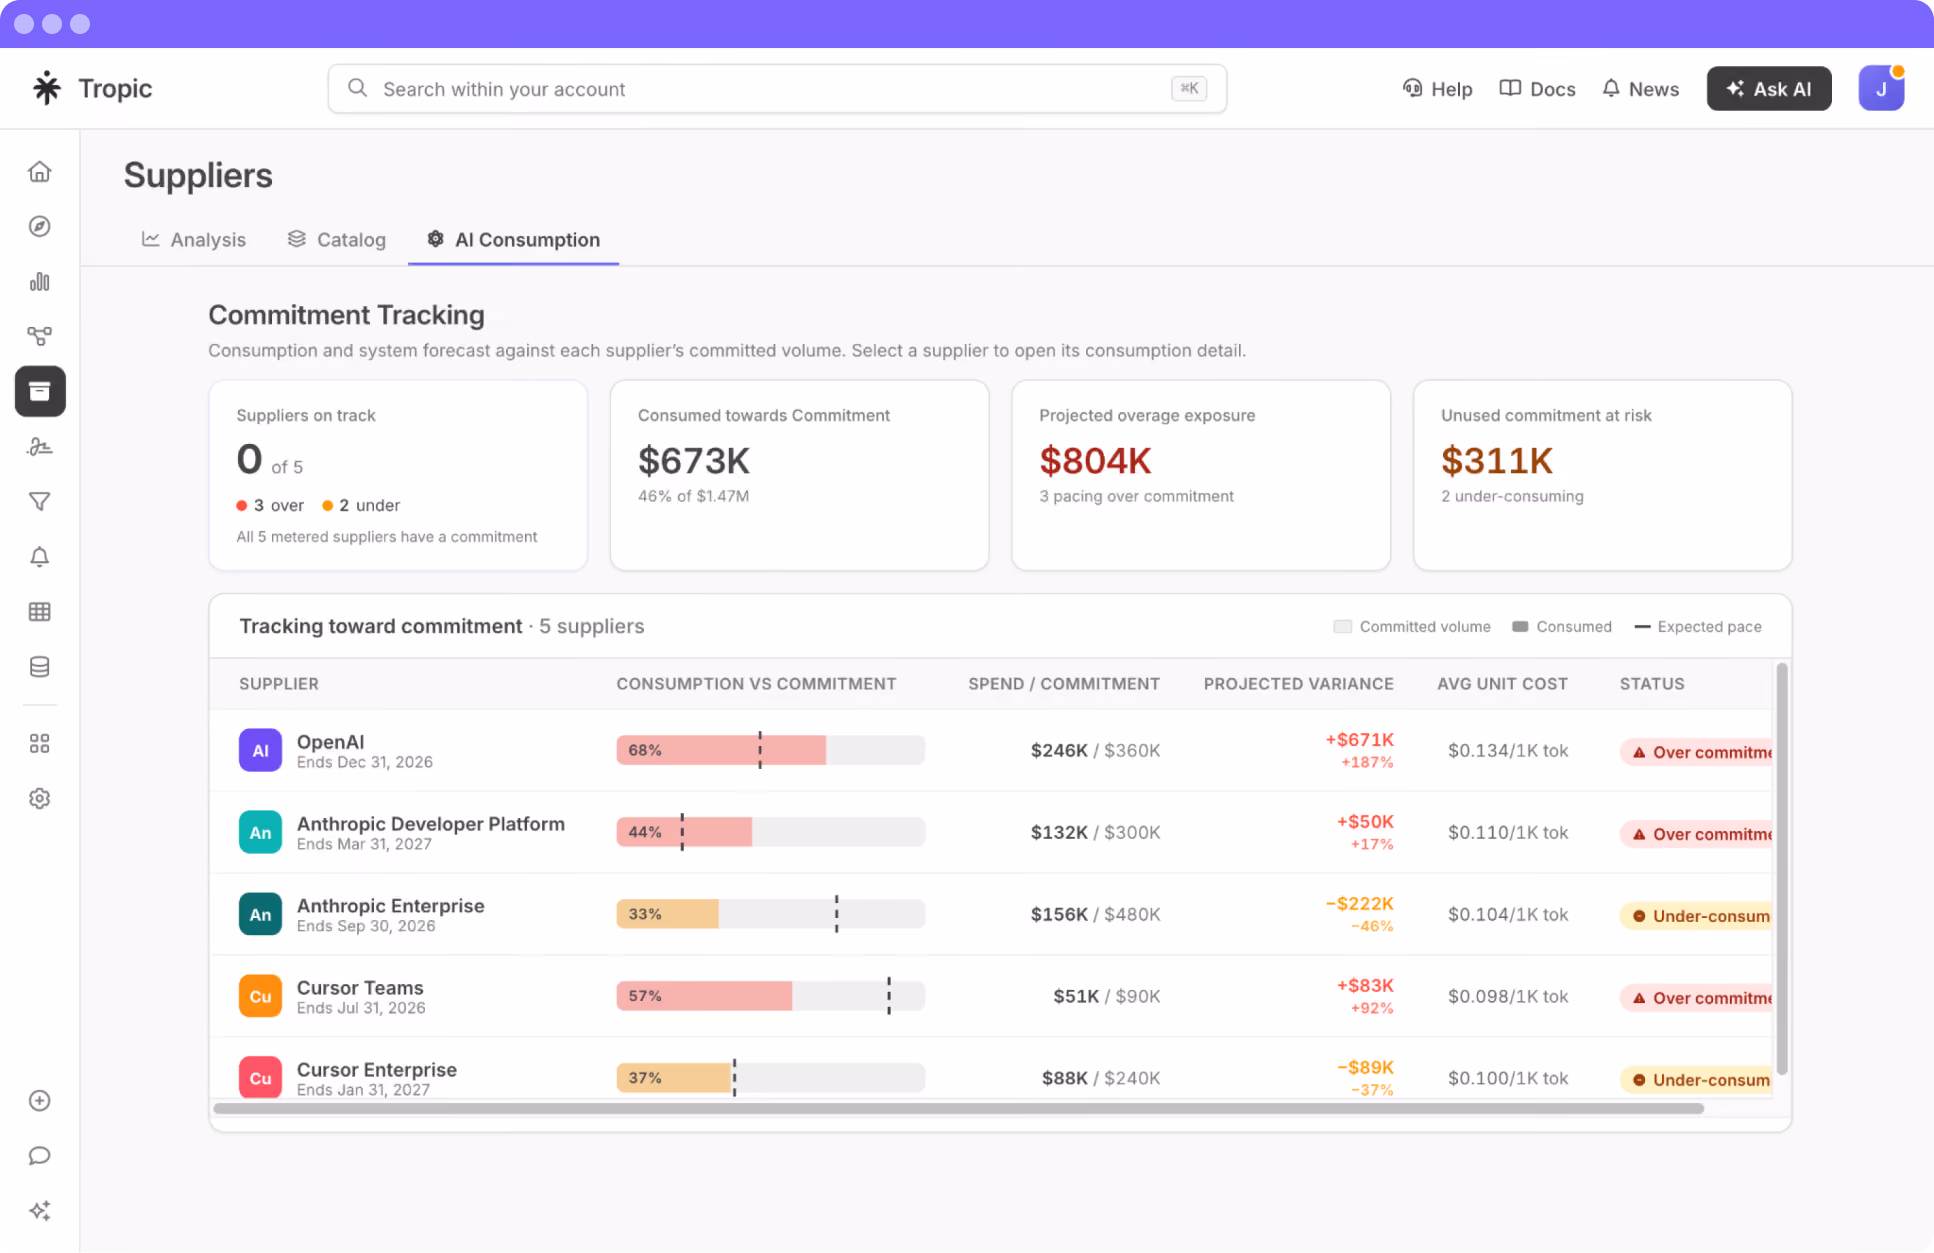Open the database icon in sidebar
The image size is (1934, 1253).
[x=40, y=667]
